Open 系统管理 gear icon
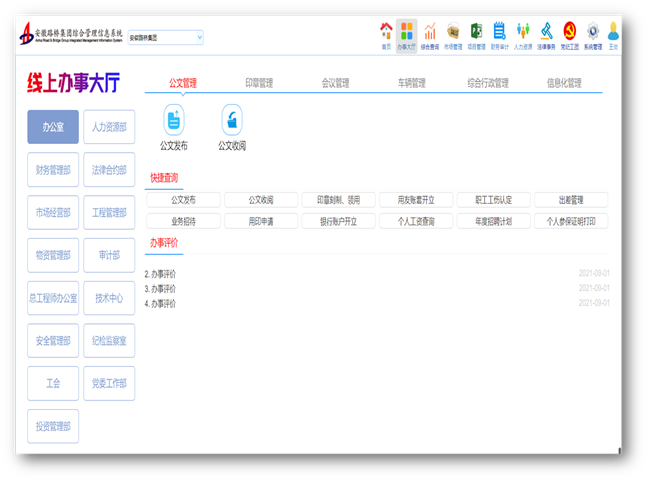This screenshot has height=482, width=650. click(593, 34)
